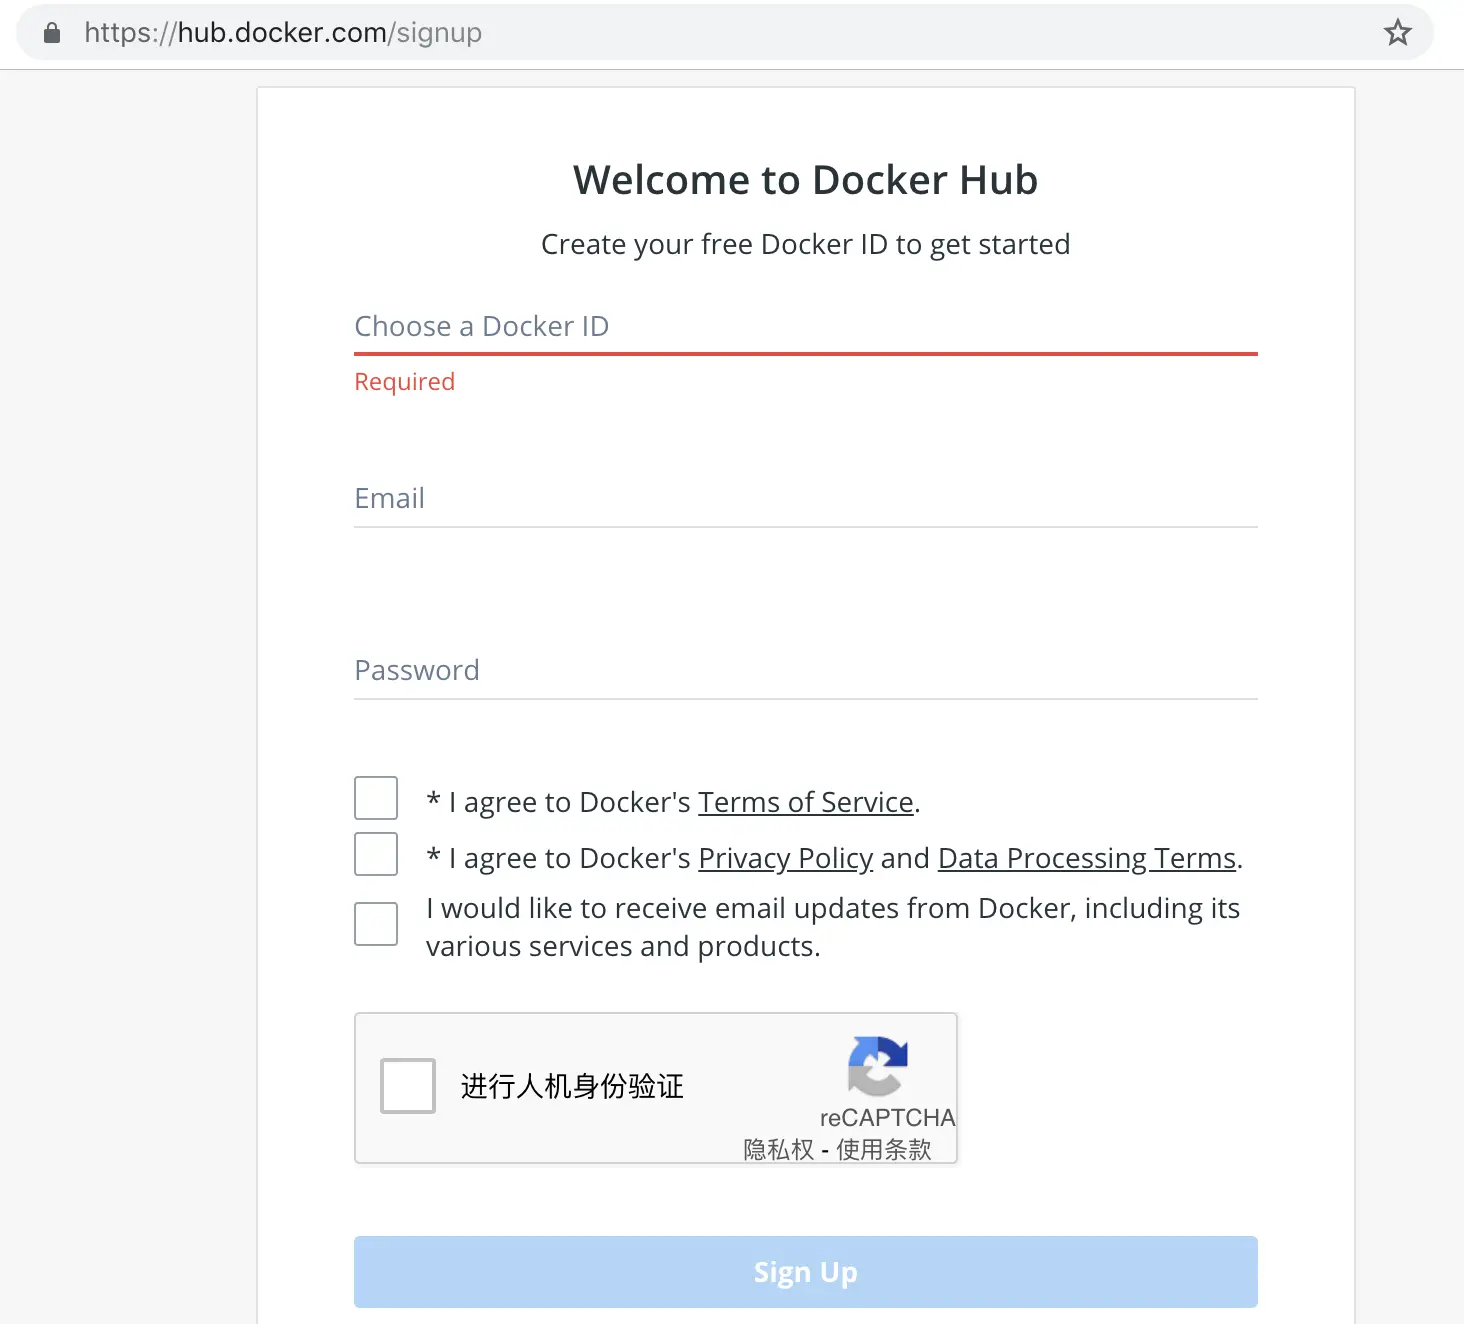Check the Terms of Service agreement box
Image resolution: width=1464 pixels, height=1324 pixels.
pos(376,798)
